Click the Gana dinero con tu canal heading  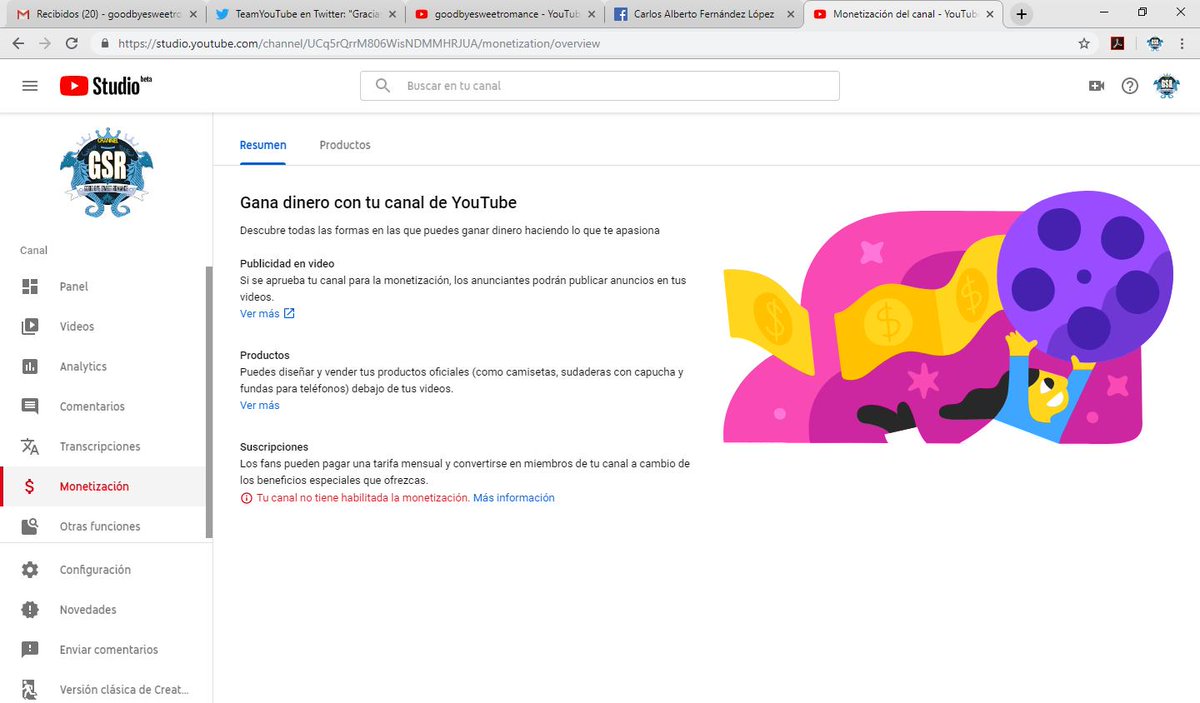tap(378, 202)
